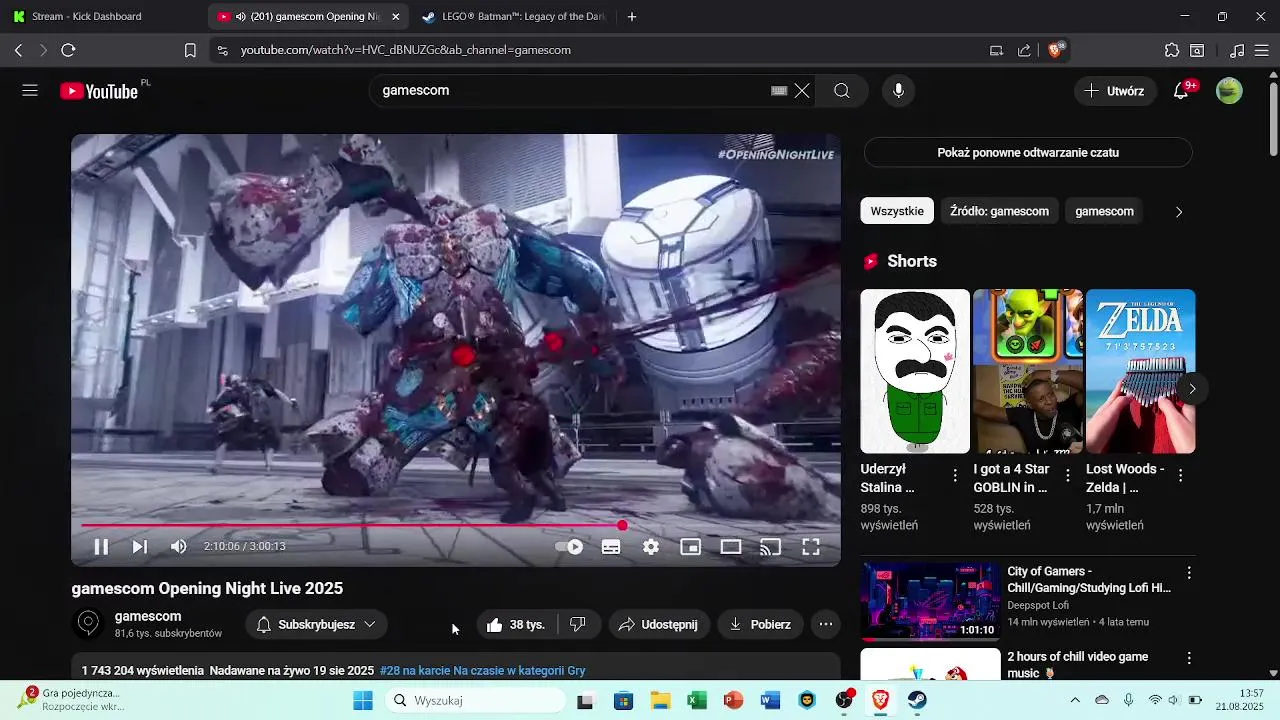Open the account avatar menu
1280x720 pixels.
tap(1229, 91)
